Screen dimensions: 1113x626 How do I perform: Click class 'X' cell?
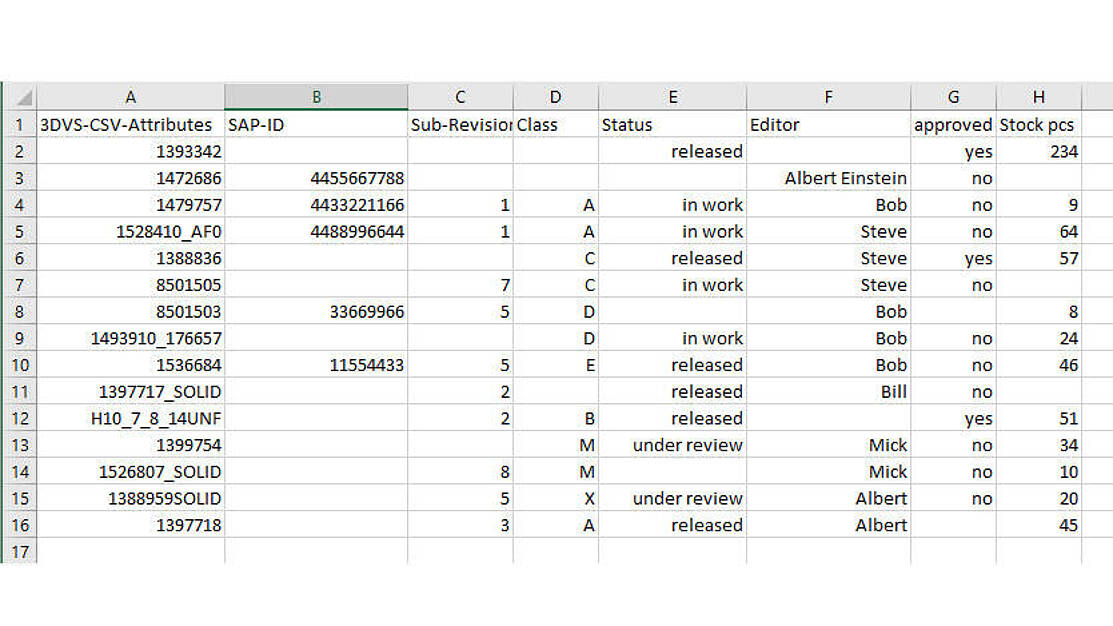tap(555, 498)
